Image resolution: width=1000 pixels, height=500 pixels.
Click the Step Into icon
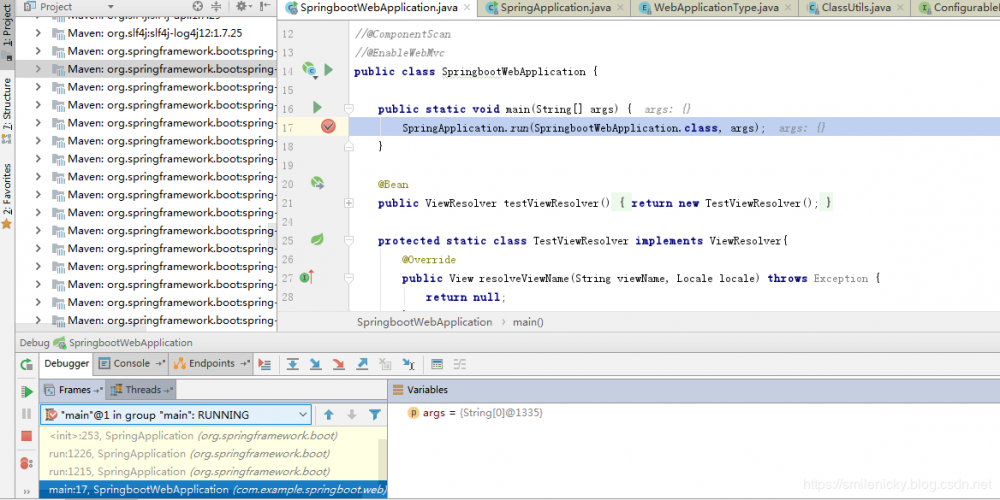[315, 364]
